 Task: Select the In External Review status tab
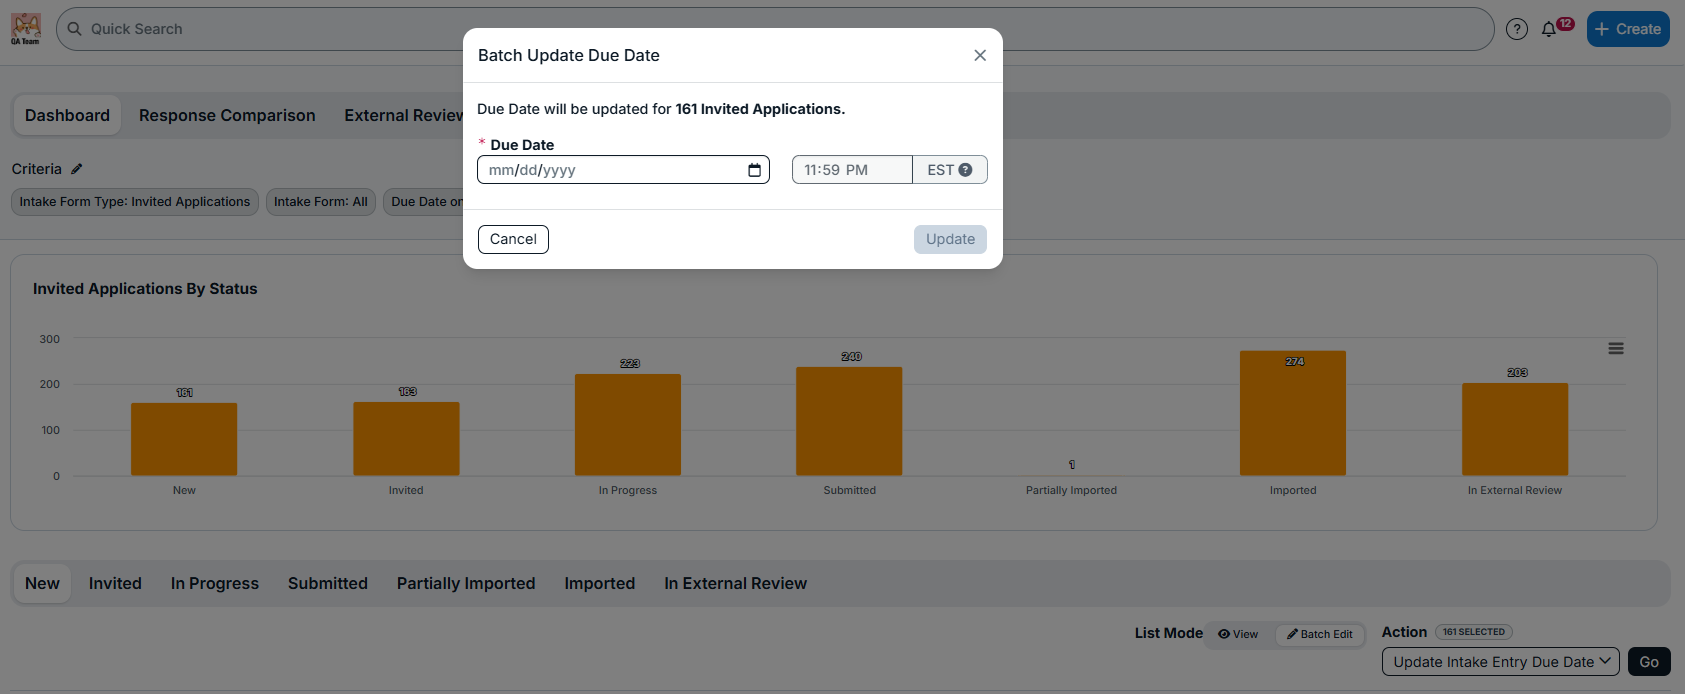click(736, 584)
